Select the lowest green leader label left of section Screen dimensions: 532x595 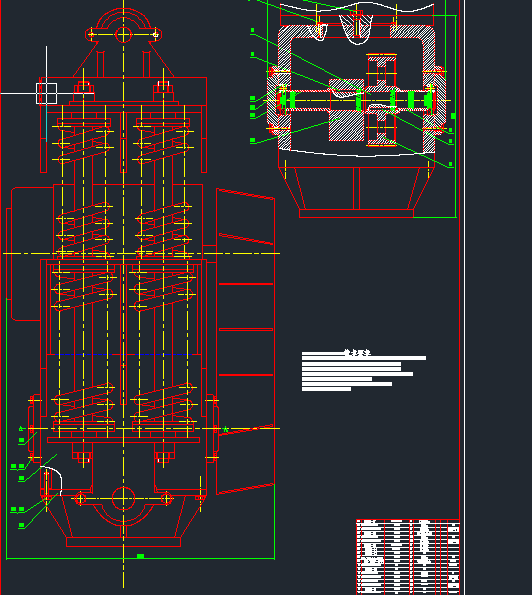(x=253, y=140)
